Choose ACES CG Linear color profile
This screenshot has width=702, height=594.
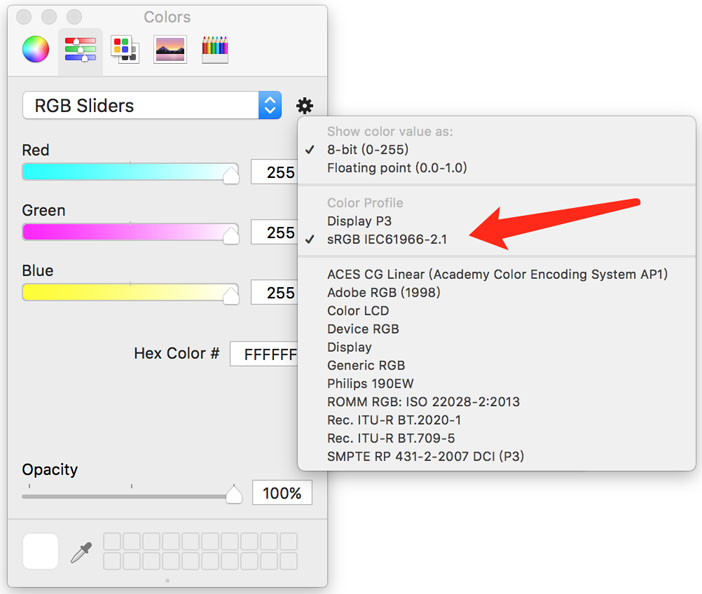point(496,274)
